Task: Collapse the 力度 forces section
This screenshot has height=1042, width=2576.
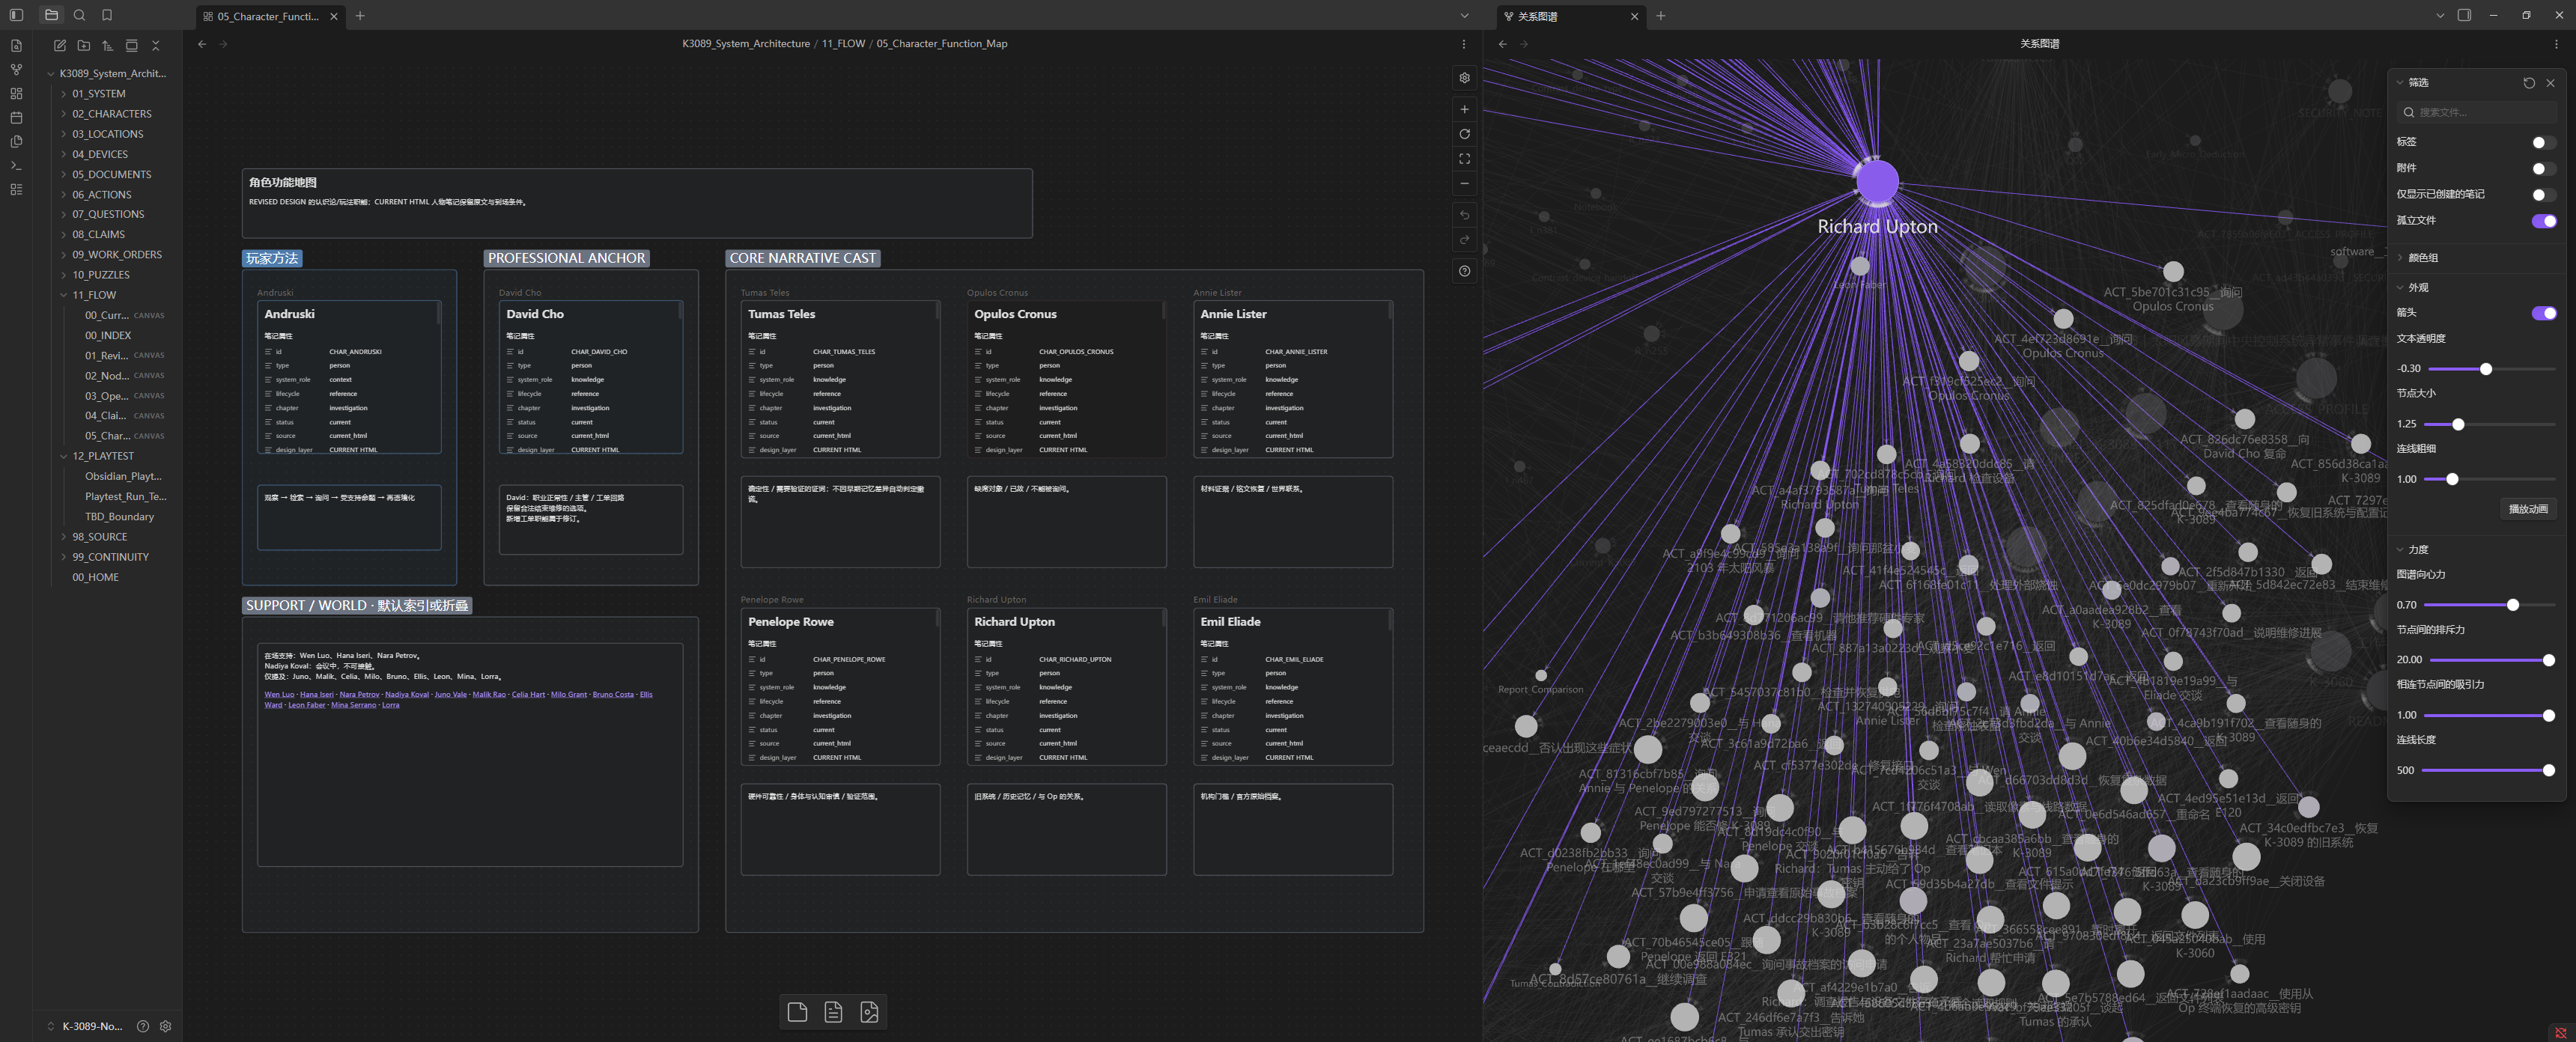Action: click(x=2417, y=550)
